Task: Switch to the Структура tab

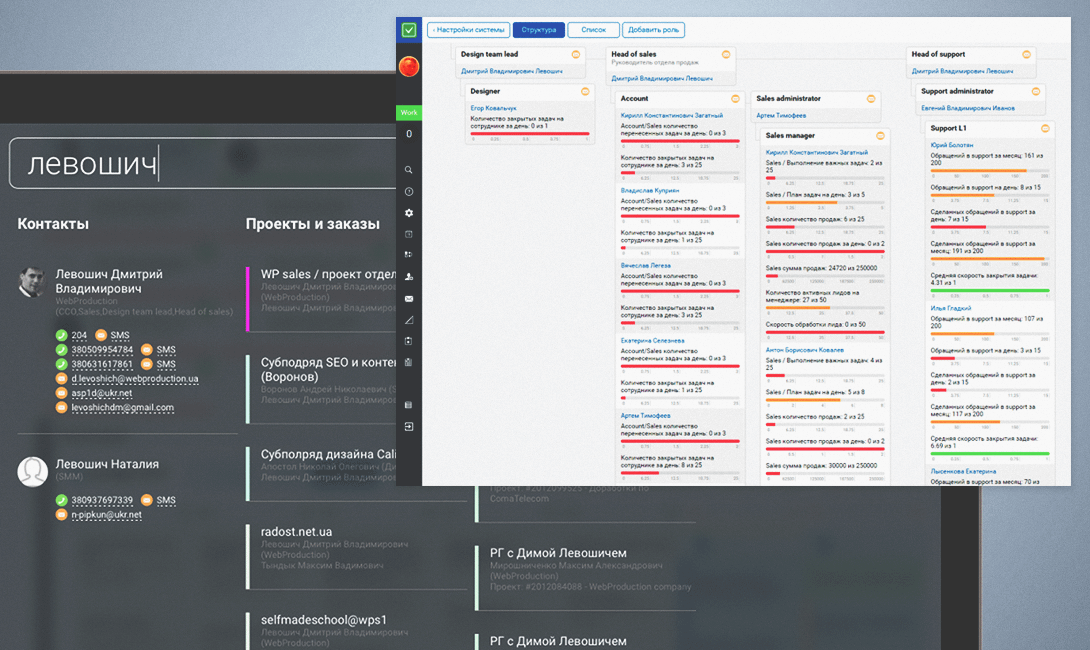Action: coord(539,30)
